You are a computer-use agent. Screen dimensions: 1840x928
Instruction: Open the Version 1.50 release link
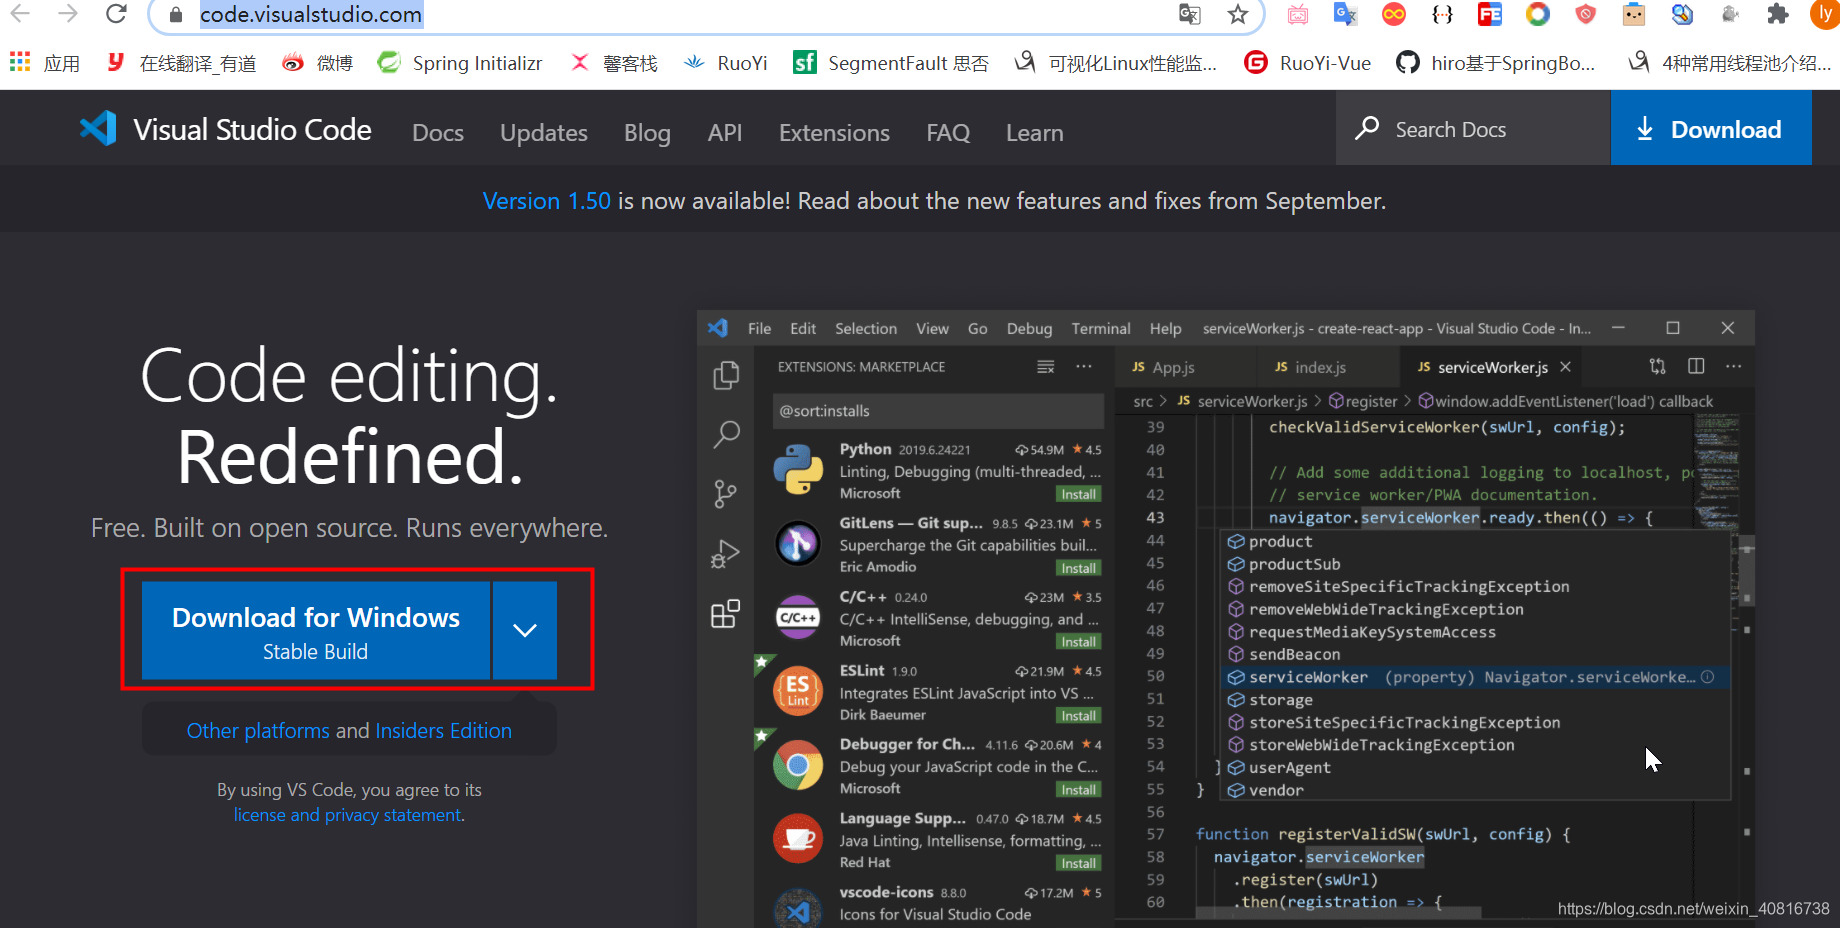pyautogui.click(x=546, y=201)
